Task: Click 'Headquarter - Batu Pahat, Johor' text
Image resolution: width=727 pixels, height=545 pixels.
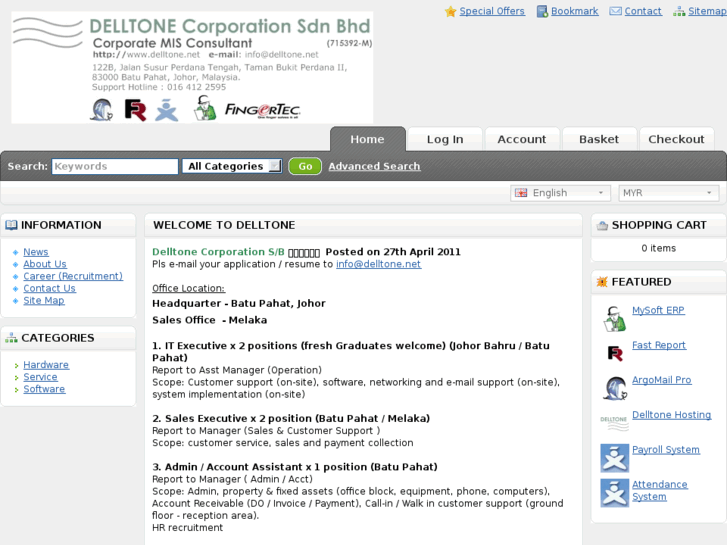Action: tap(239, 303)
